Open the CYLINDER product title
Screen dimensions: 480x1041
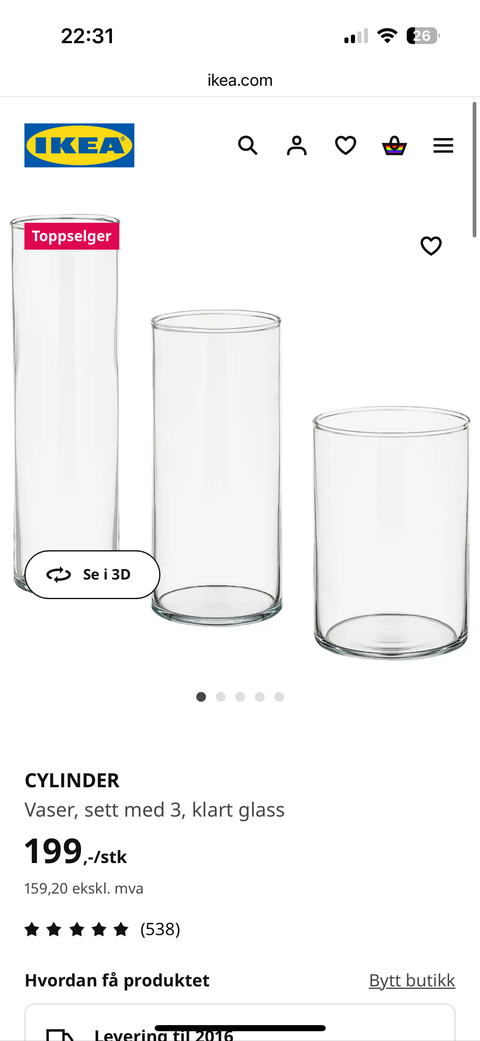pos(72,781)
